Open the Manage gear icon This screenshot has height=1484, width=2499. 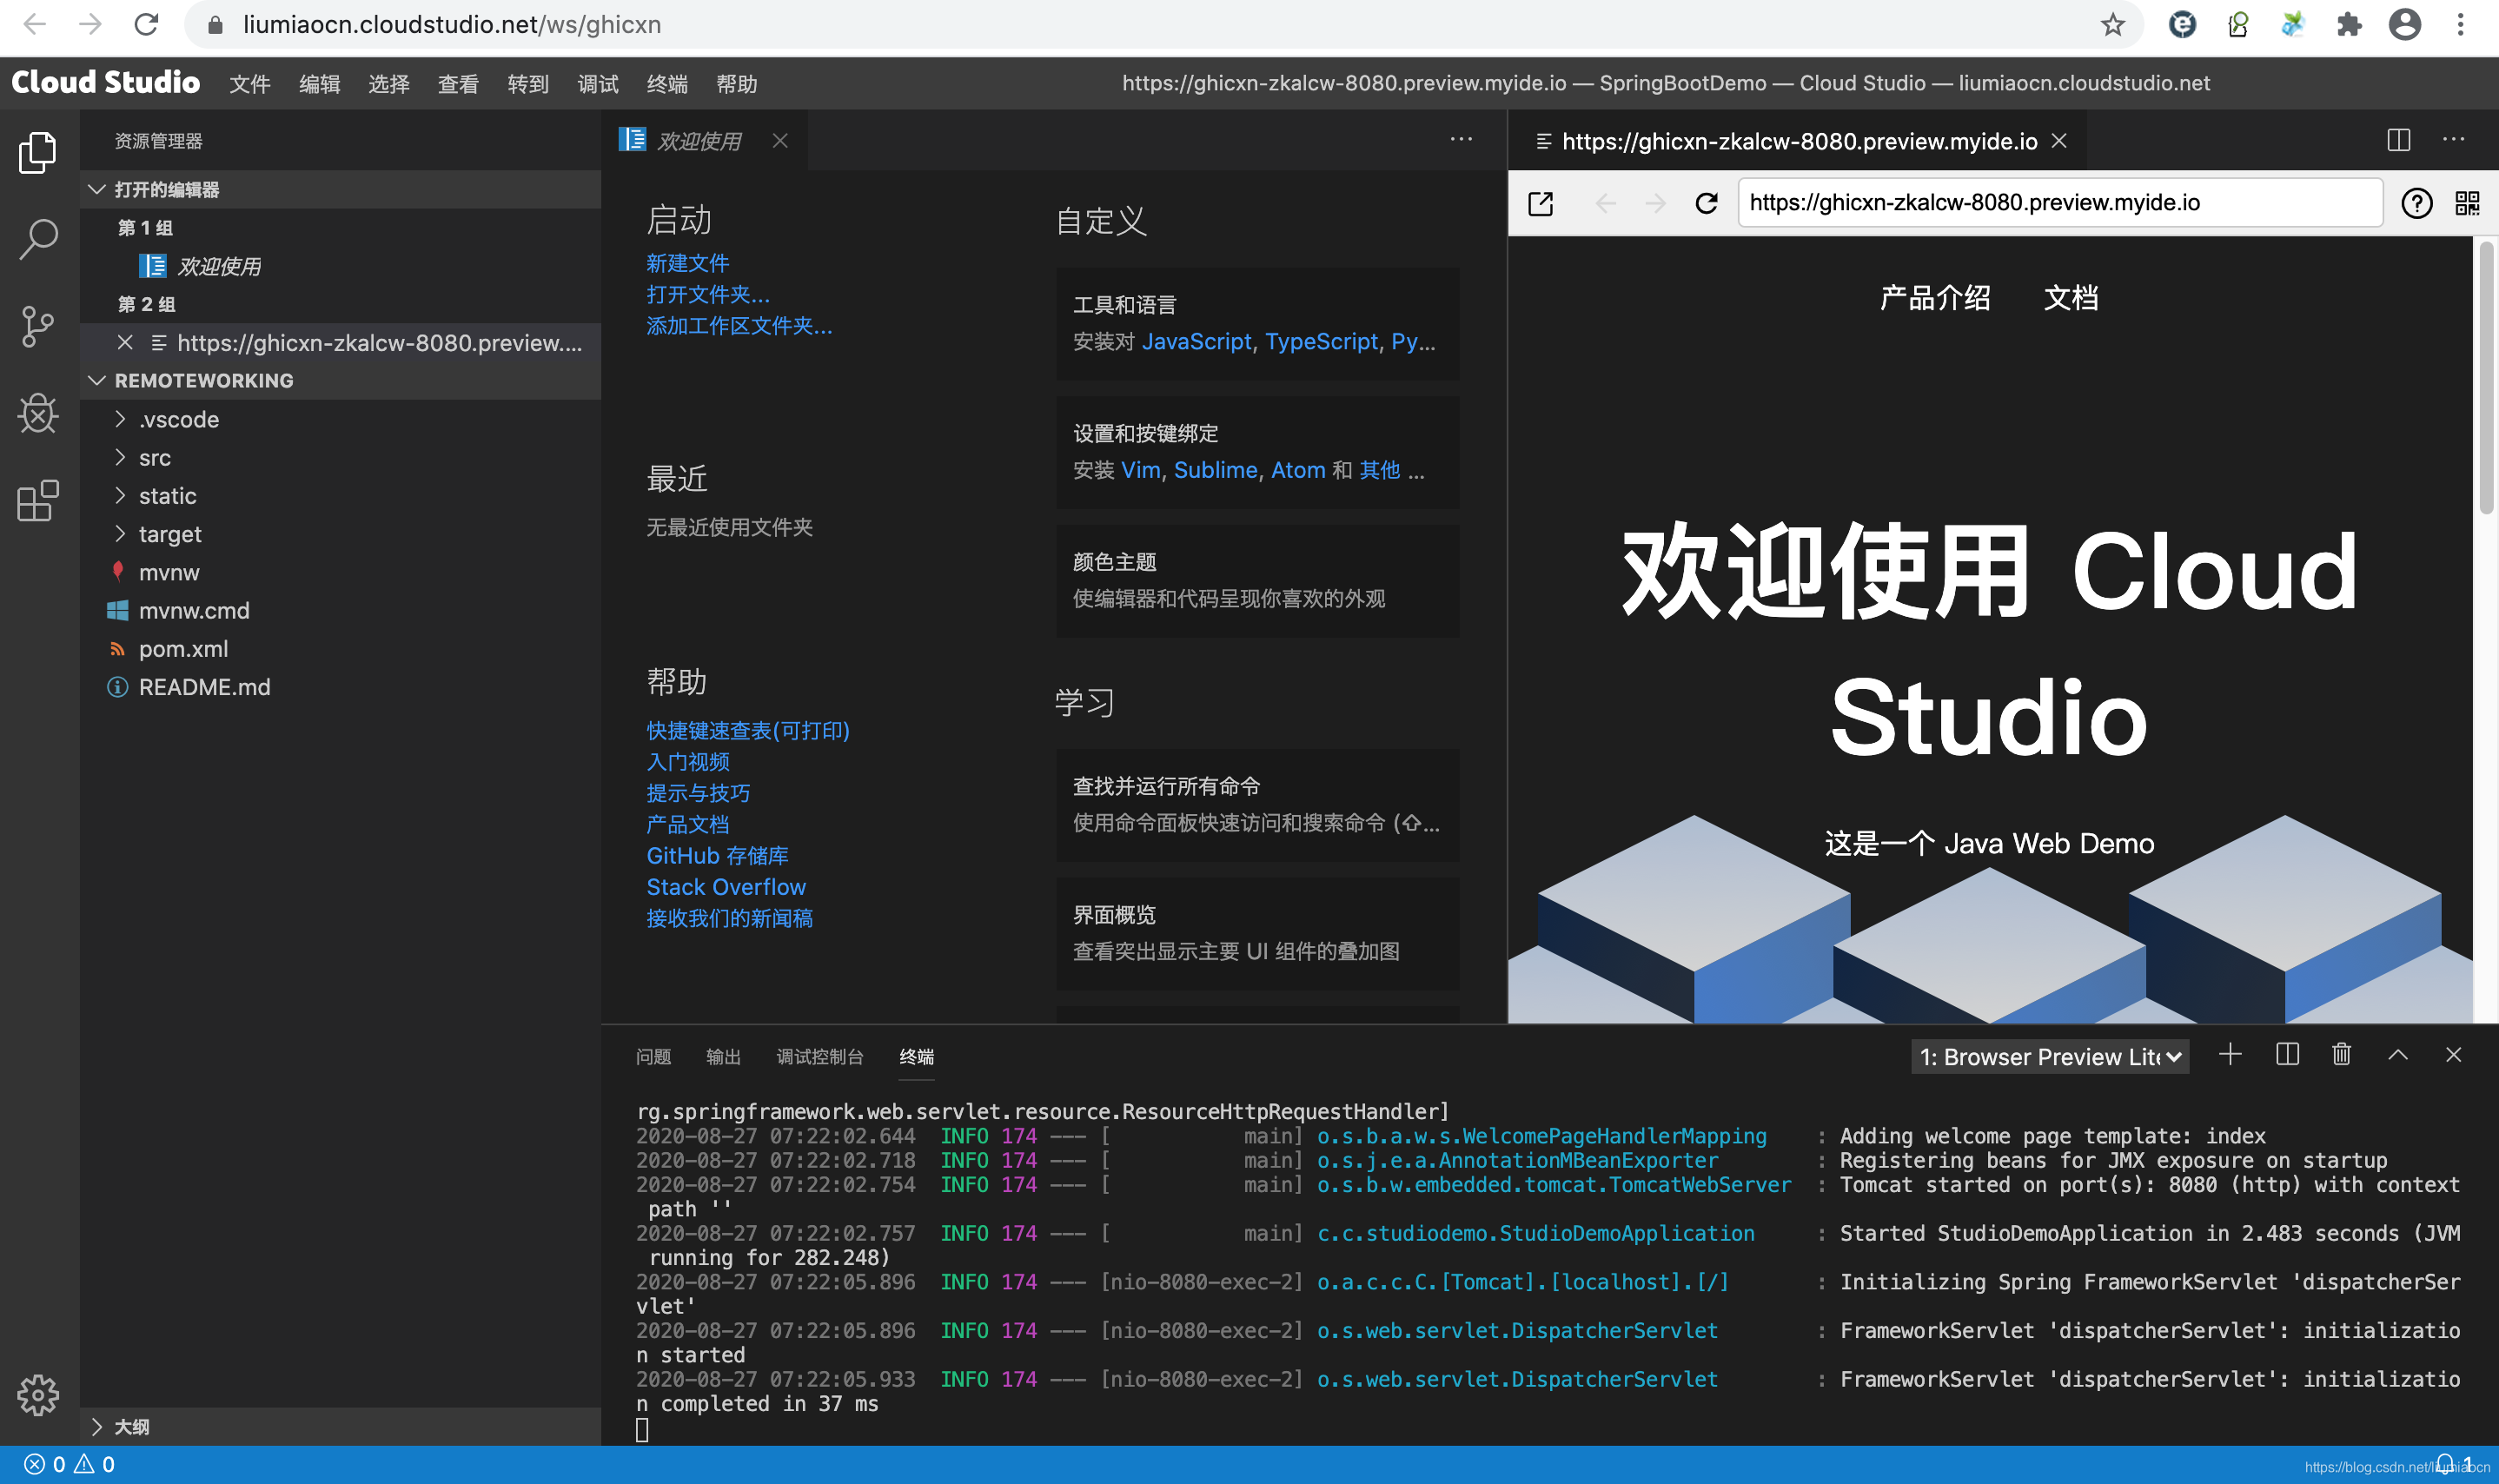38,1394
